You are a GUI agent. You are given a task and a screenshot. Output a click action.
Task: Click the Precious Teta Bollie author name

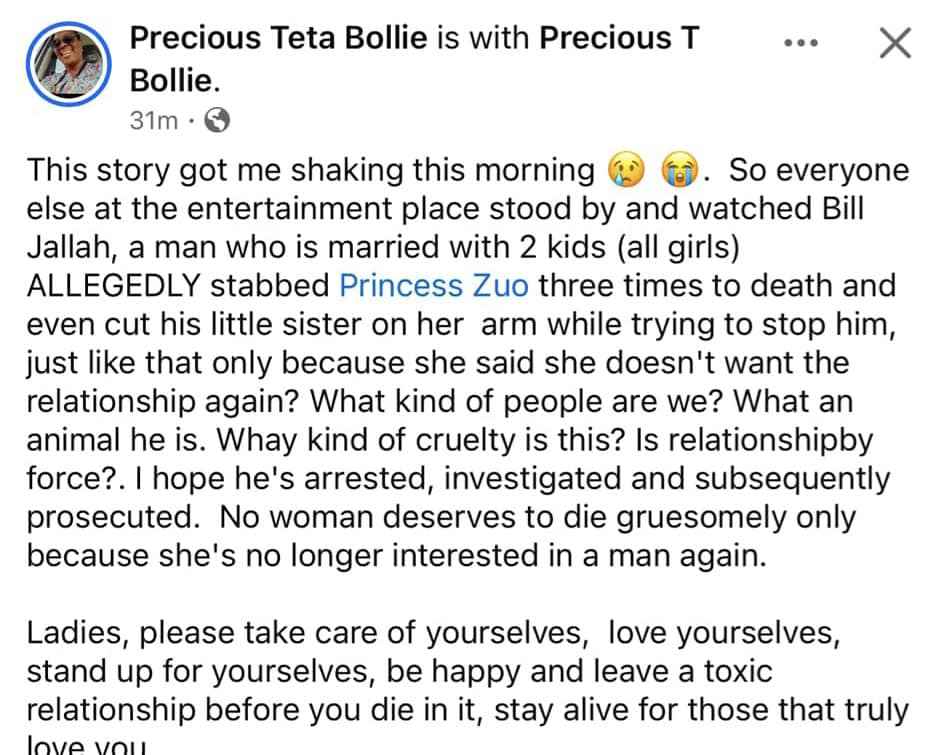pos(278,38)
